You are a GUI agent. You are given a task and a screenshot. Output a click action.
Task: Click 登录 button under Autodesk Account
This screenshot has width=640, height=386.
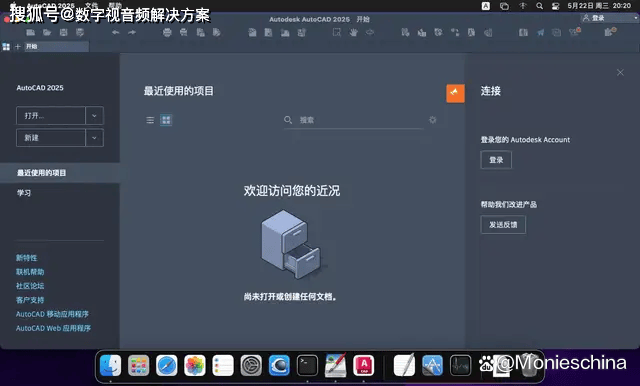coord(496,160)
